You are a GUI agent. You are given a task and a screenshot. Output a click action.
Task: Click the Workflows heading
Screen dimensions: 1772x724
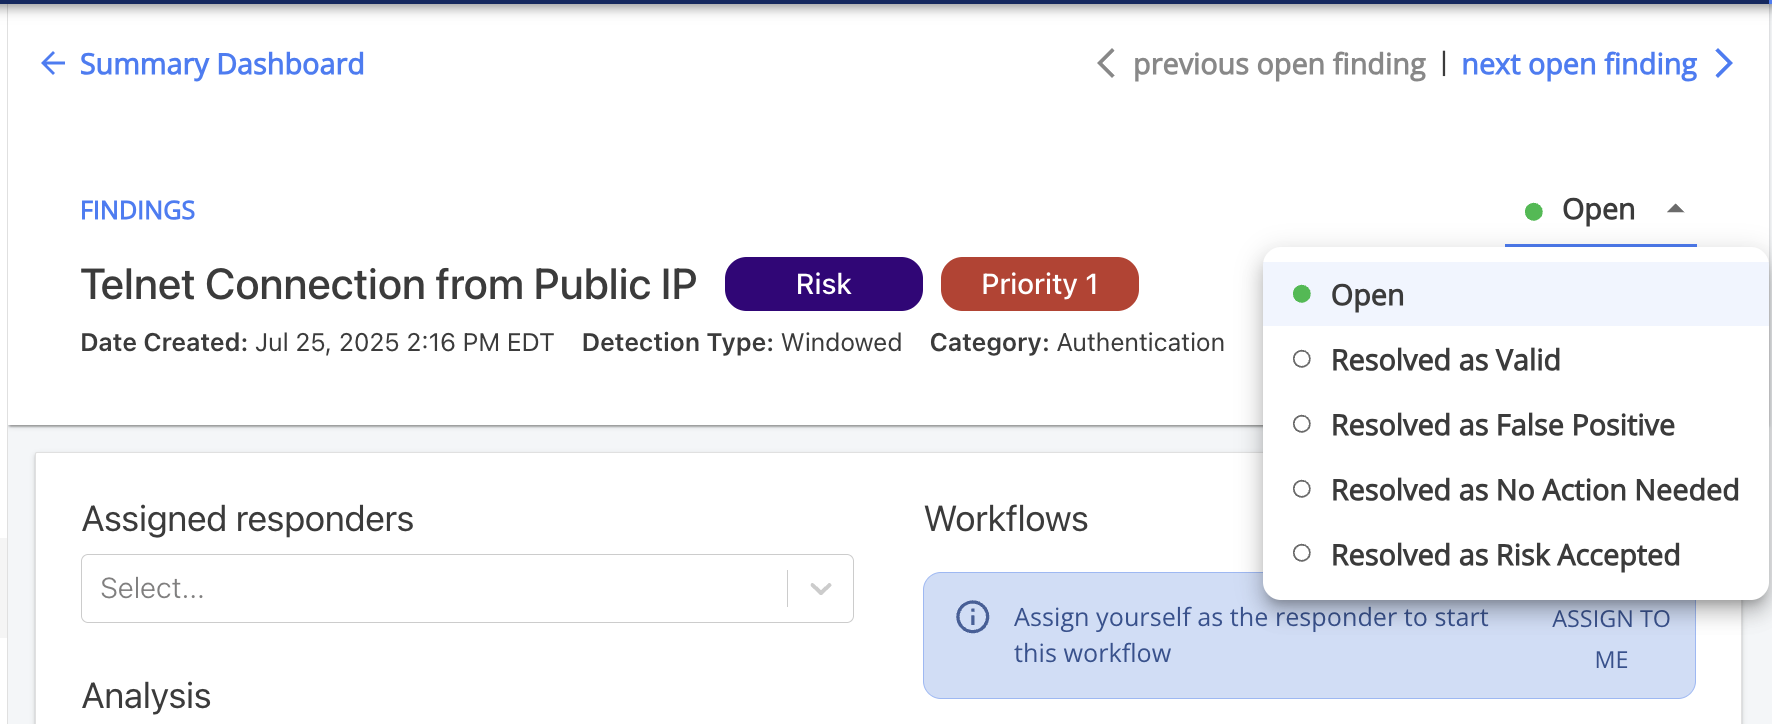click(x=1006, y=519)
